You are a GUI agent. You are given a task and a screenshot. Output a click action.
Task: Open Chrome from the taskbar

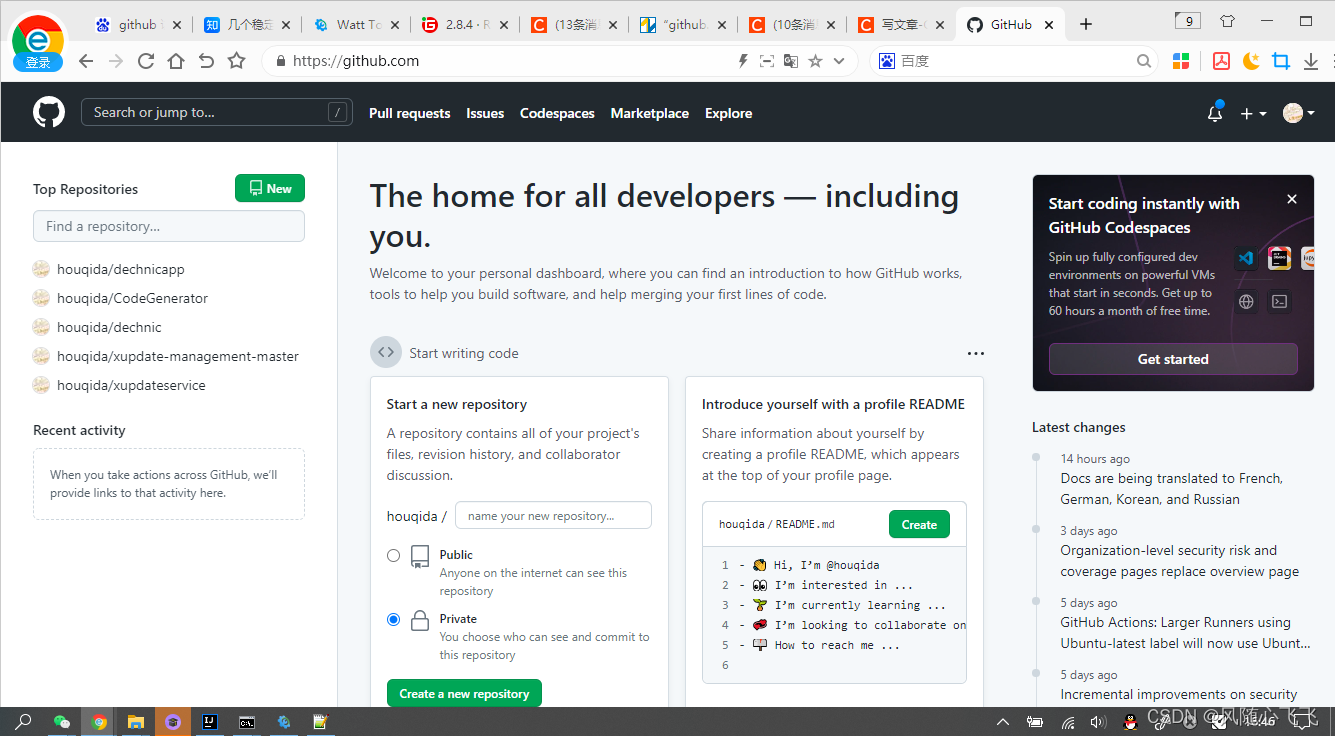[99, 721]
